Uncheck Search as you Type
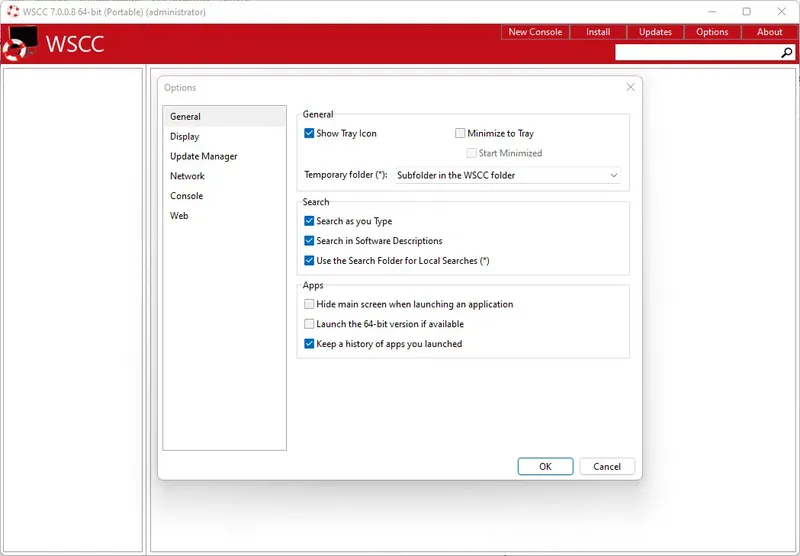The height and width of the screenshot is (556, 800). click(x=309, y=221)
